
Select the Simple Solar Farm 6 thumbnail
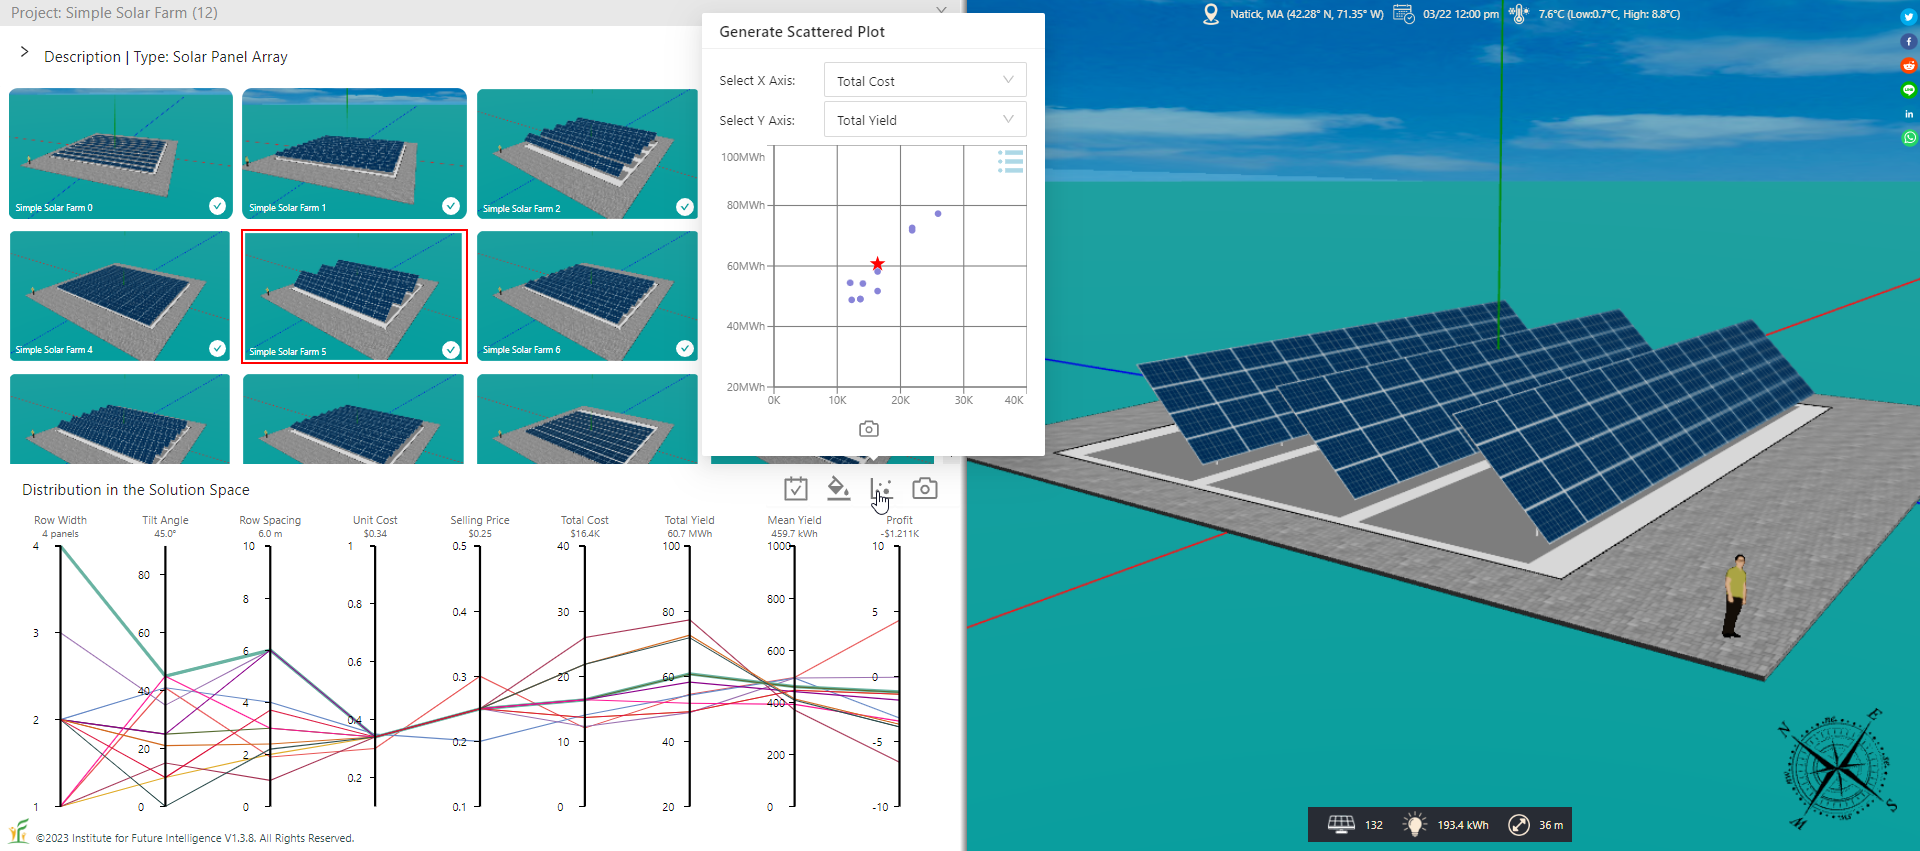pyautogui.click(x=587, y=295)
